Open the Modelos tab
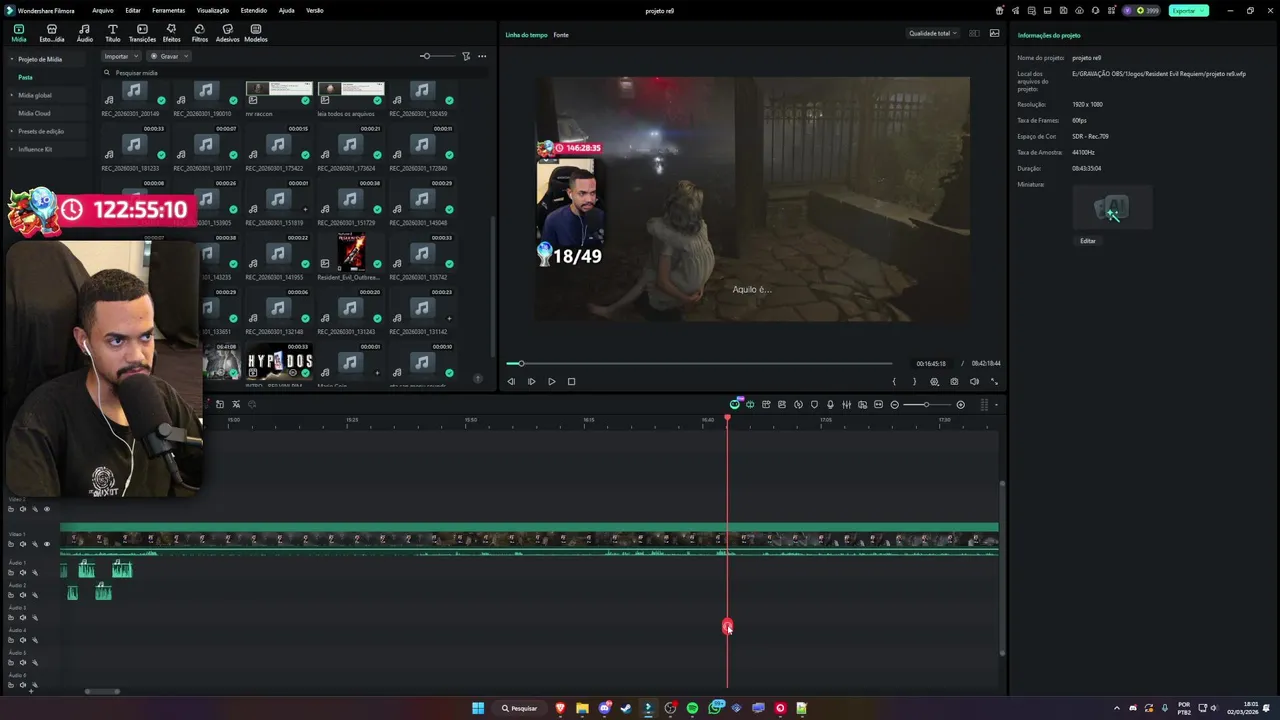This screenshot has height=720, width=1280. tap(256, 33)
